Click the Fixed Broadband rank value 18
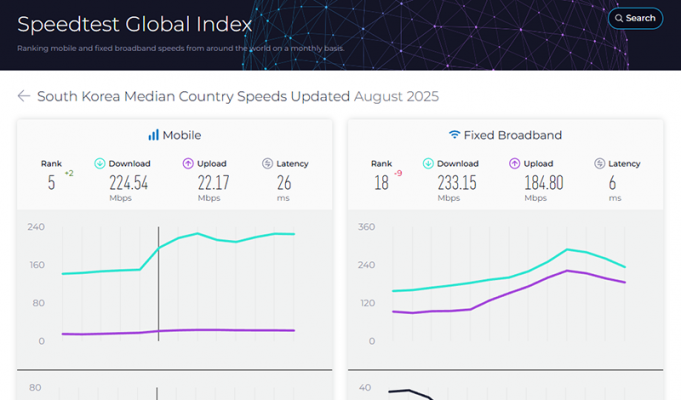 381,183
